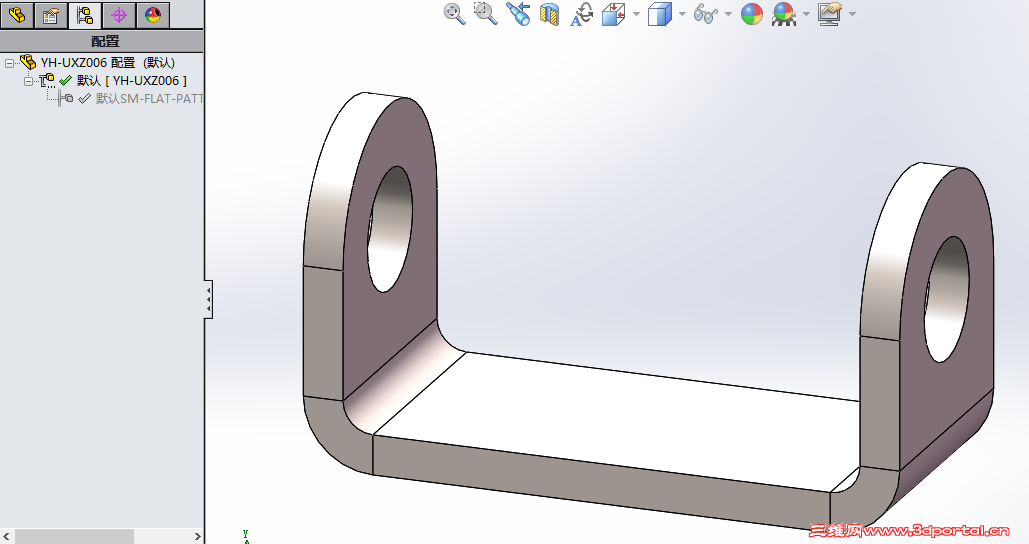Expand the View Settings dropdown arrow
This screenshot has height=544, width=1029.
point(852,14)
